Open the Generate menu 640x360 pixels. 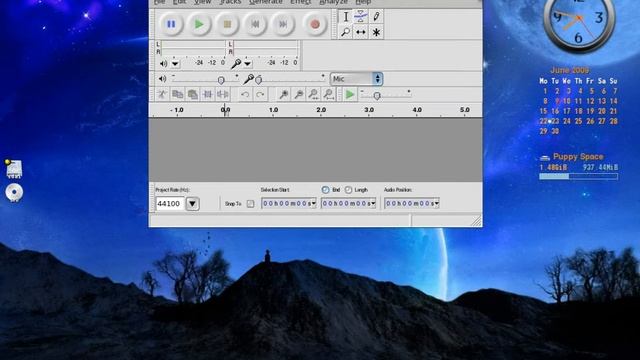click(266, 2)
